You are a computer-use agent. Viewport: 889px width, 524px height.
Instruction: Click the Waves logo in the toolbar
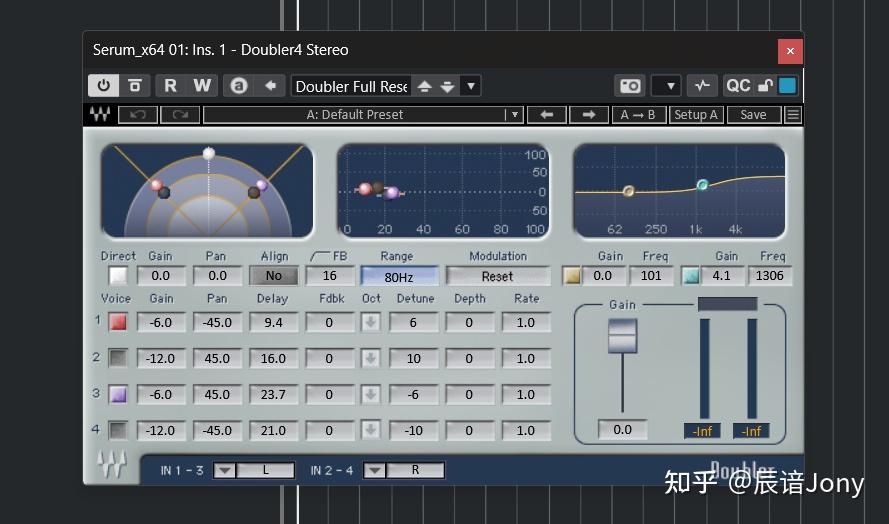coord(100,114)
